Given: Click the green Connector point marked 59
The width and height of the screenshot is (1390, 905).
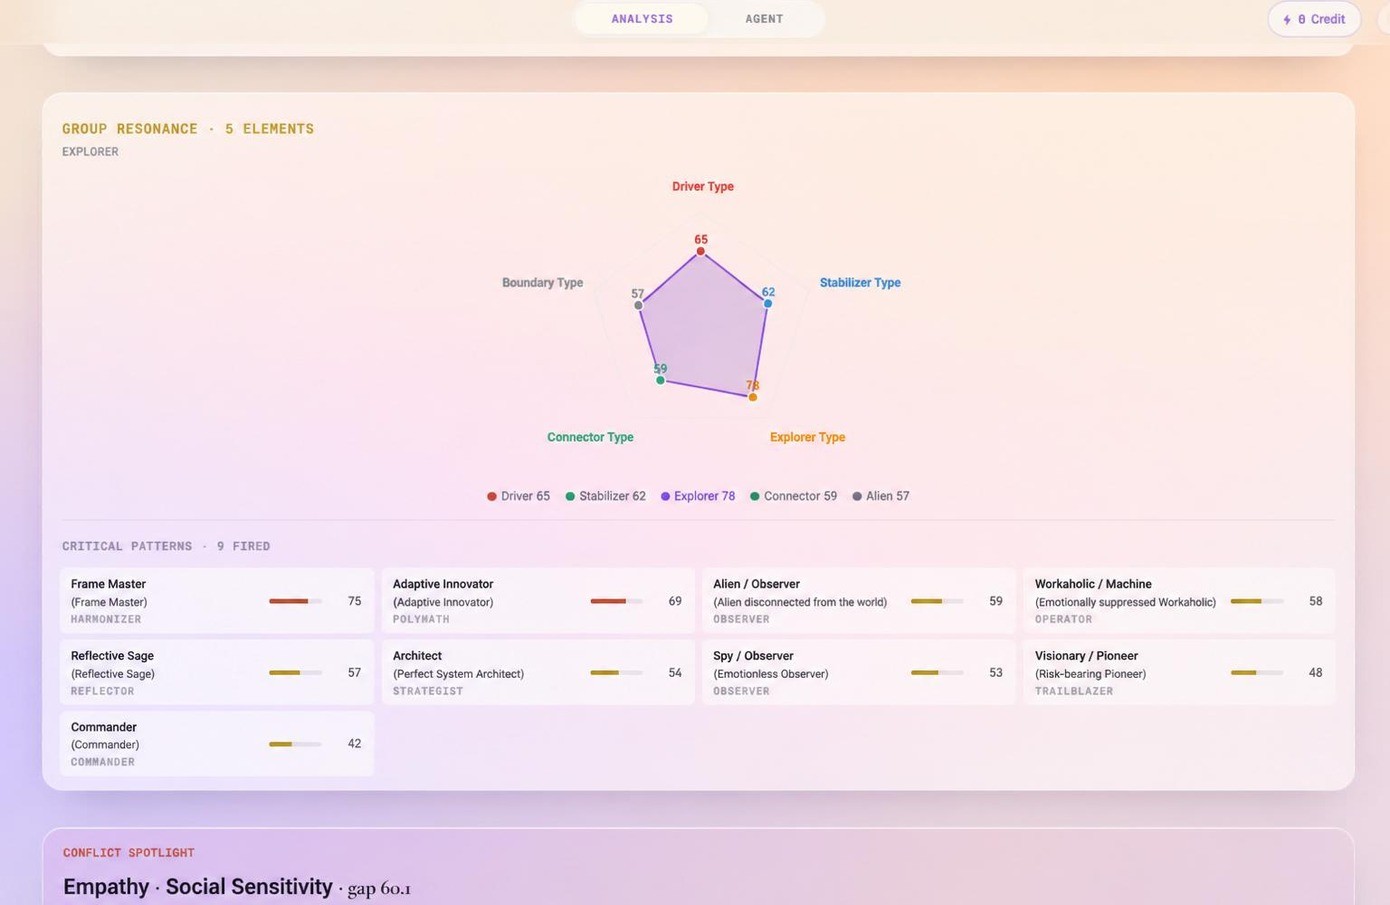Looking at the screenshot, I should (x=660, y=380).
